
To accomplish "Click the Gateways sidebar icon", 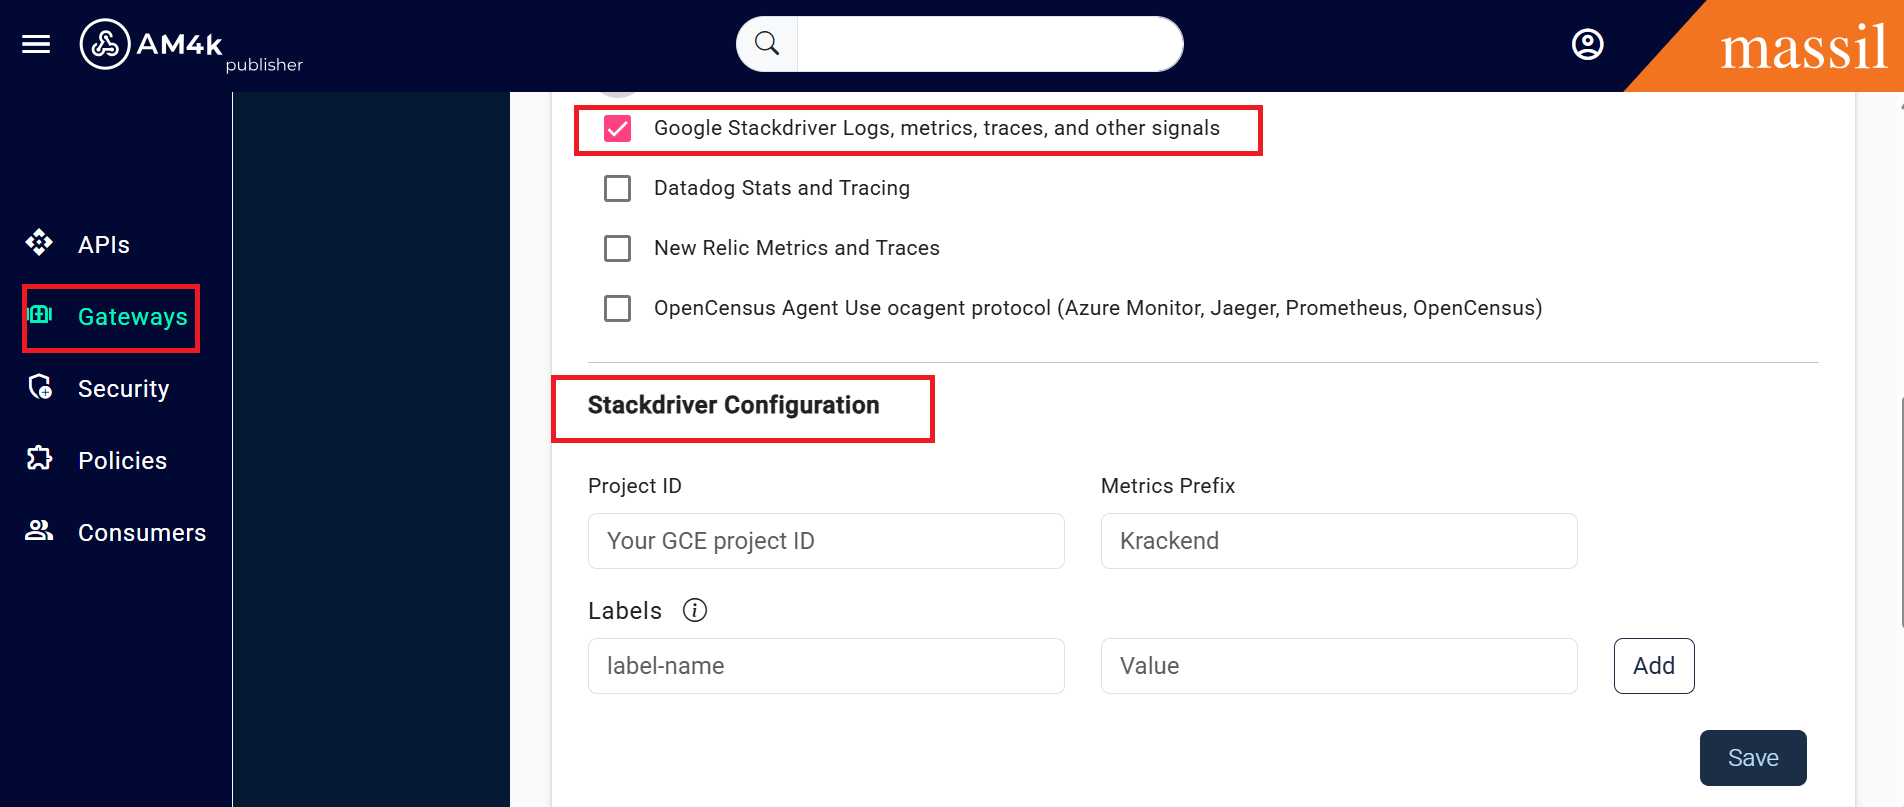I will point(40,315).
